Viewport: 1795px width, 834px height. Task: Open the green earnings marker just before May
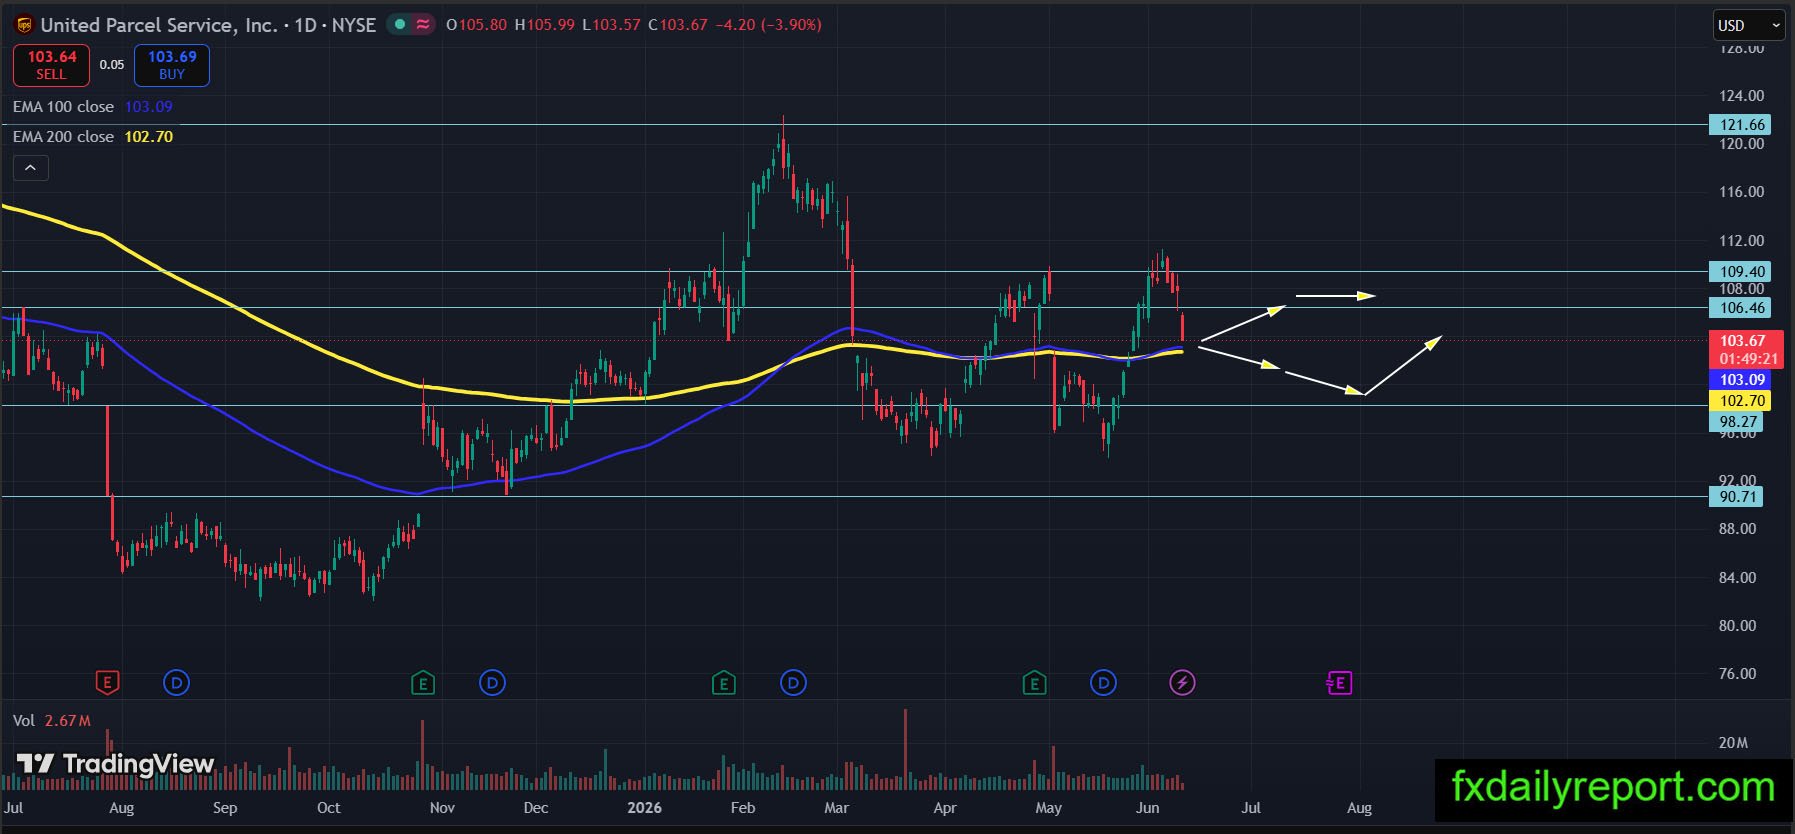point(1034,683)
